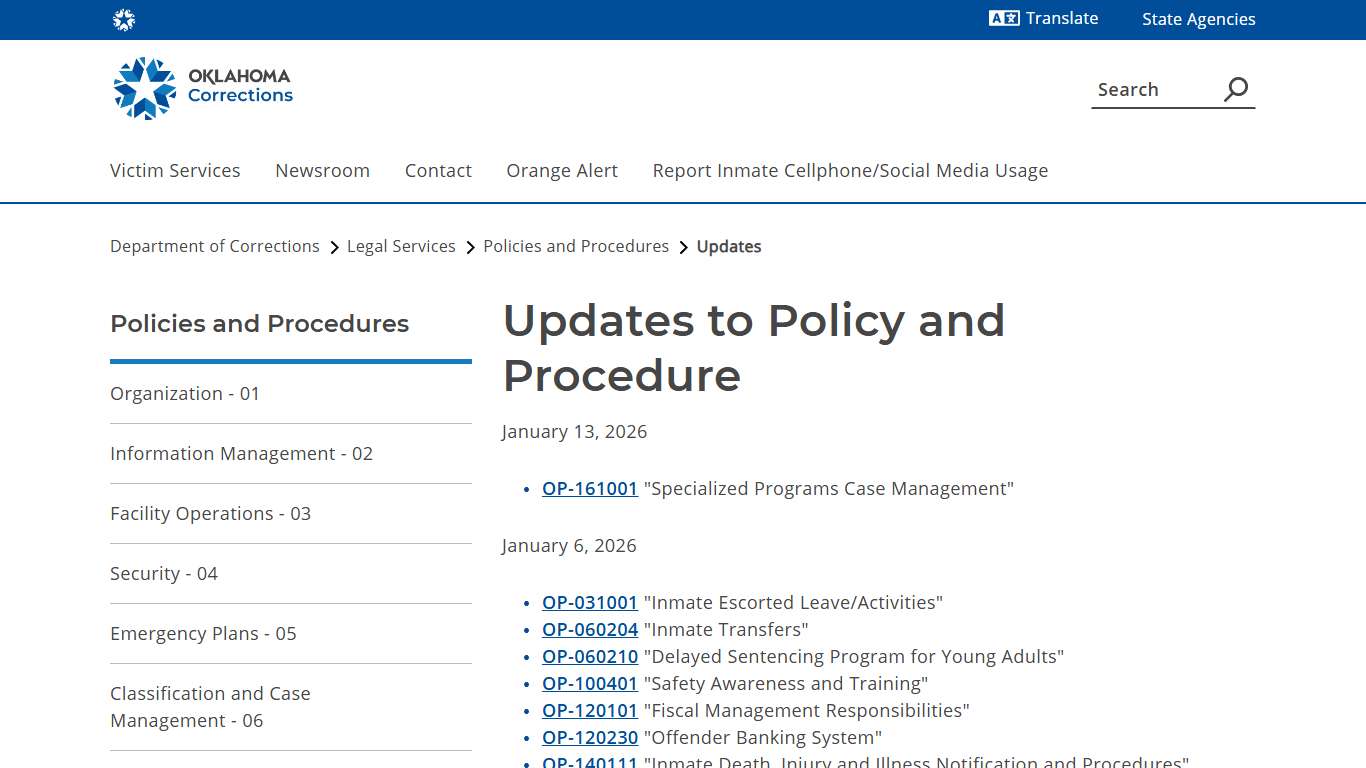Click the snowflake icon in the top bar
This screenshot has width=1366, height=768.
tap(124, 19)
